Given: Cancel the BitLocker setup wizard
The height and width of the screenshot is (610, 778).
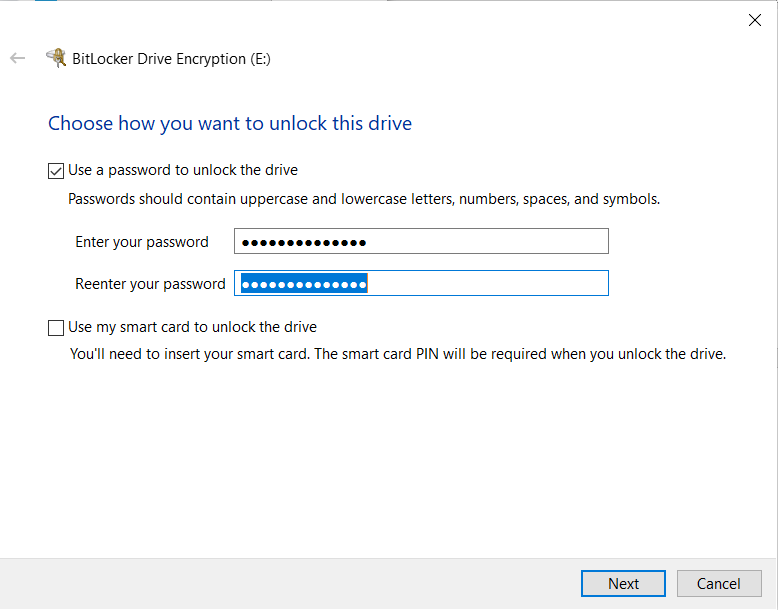Looking at the screenshot, I should (718, 583).
